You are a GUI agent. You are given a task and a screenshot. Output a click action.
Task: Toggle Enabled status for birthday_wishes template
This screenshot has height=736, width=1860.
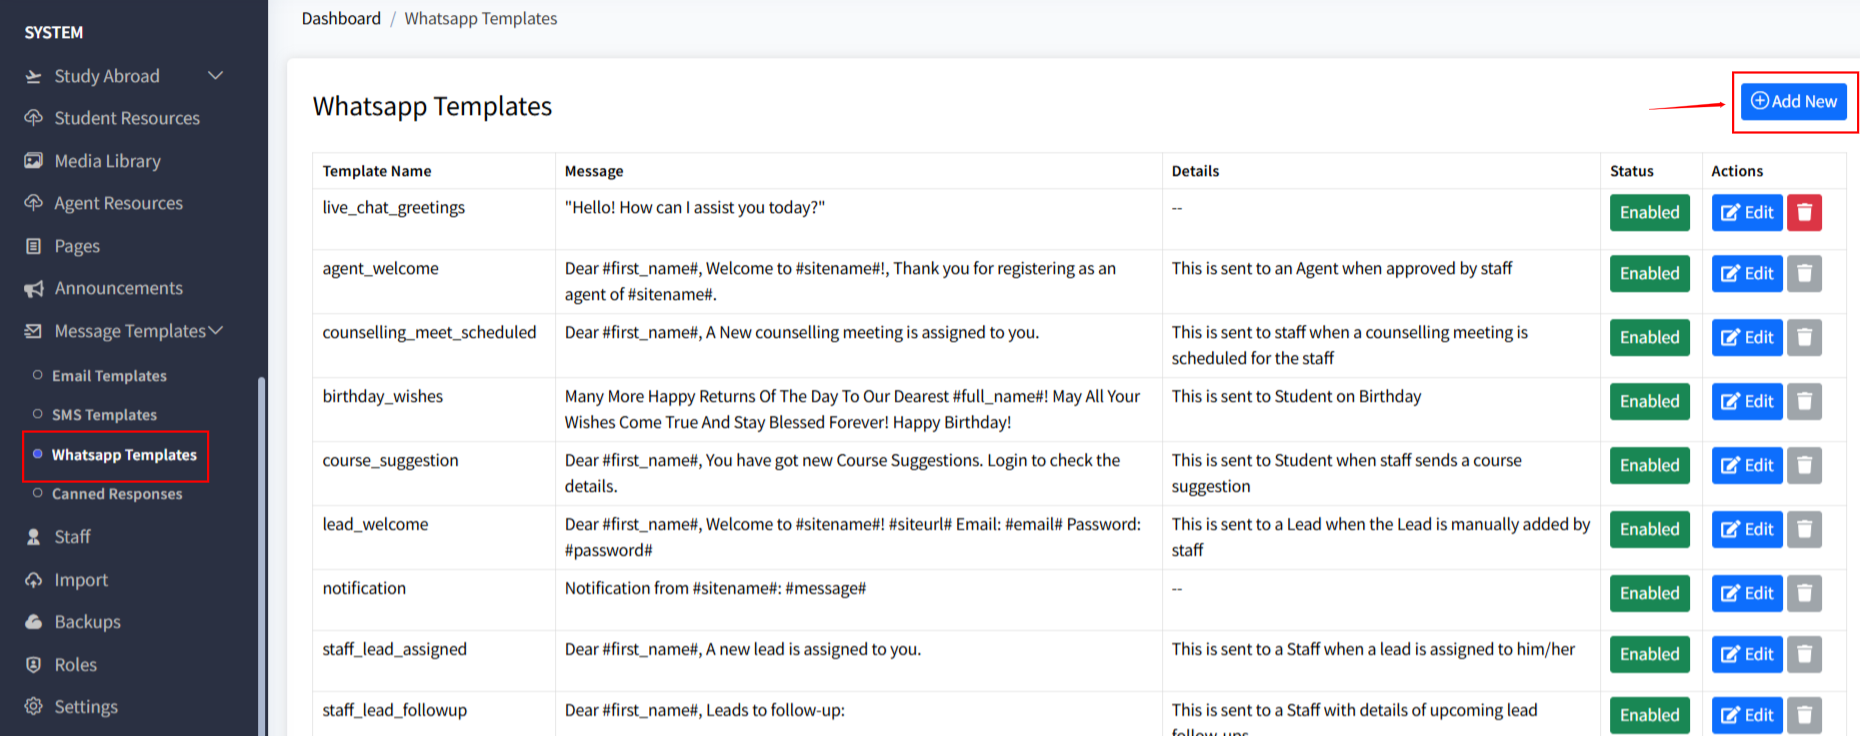point(1649,401)
